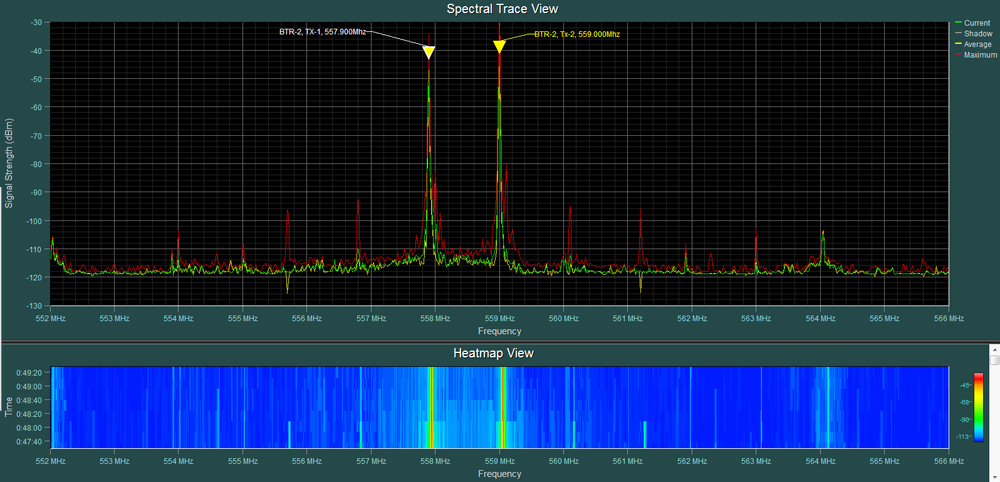Click the TX-1 yellow marker triangle at 557.9 MHz
The width and height of the screenshot is (1000, 482).
pyautogui.click(x=429, y=52)
